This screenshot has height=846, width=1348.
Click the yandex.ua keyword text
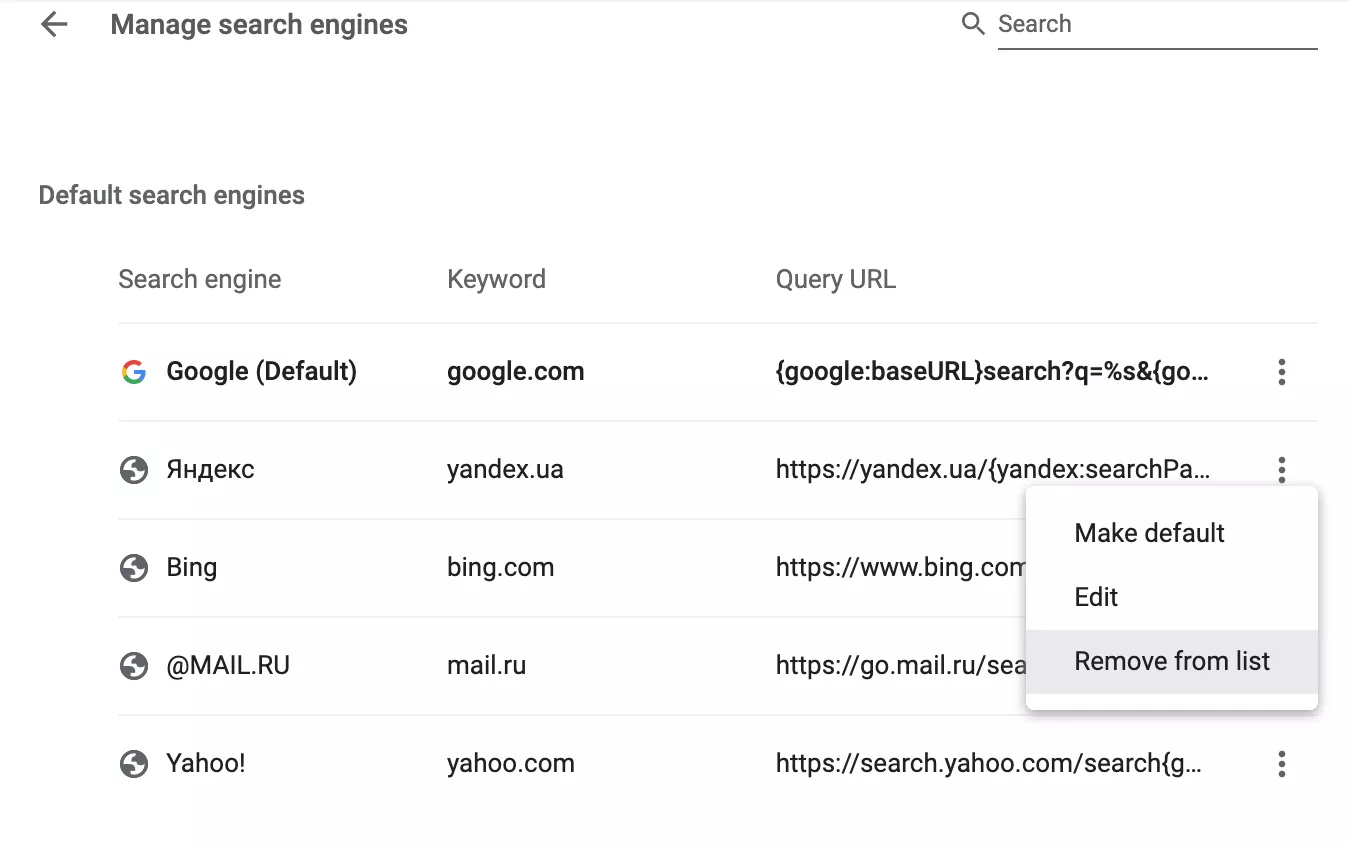505,470
